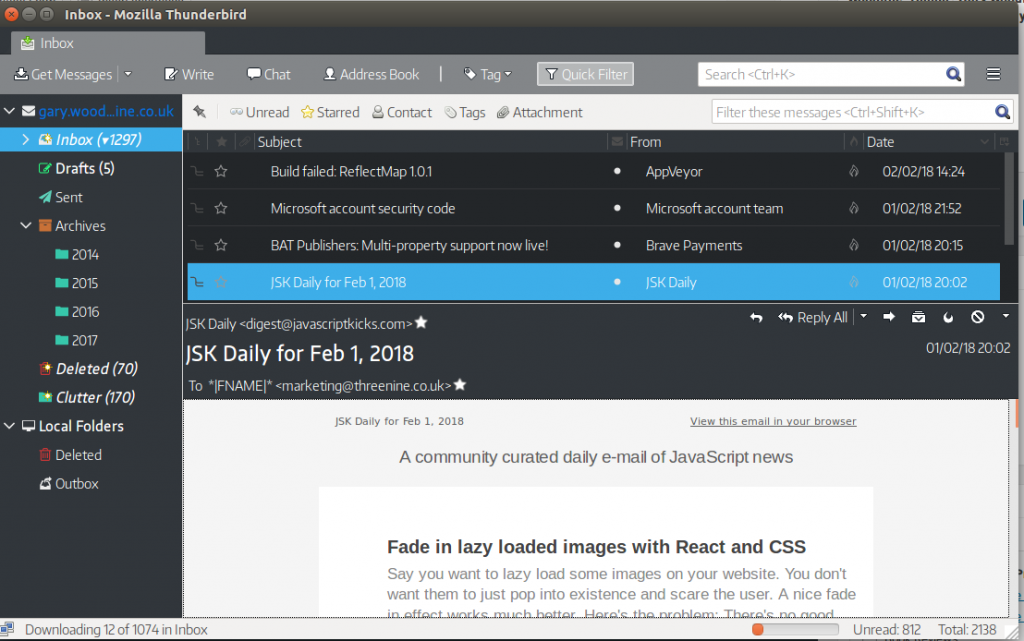Delete the open message via circle-slash icon

[x=978, y=317]
